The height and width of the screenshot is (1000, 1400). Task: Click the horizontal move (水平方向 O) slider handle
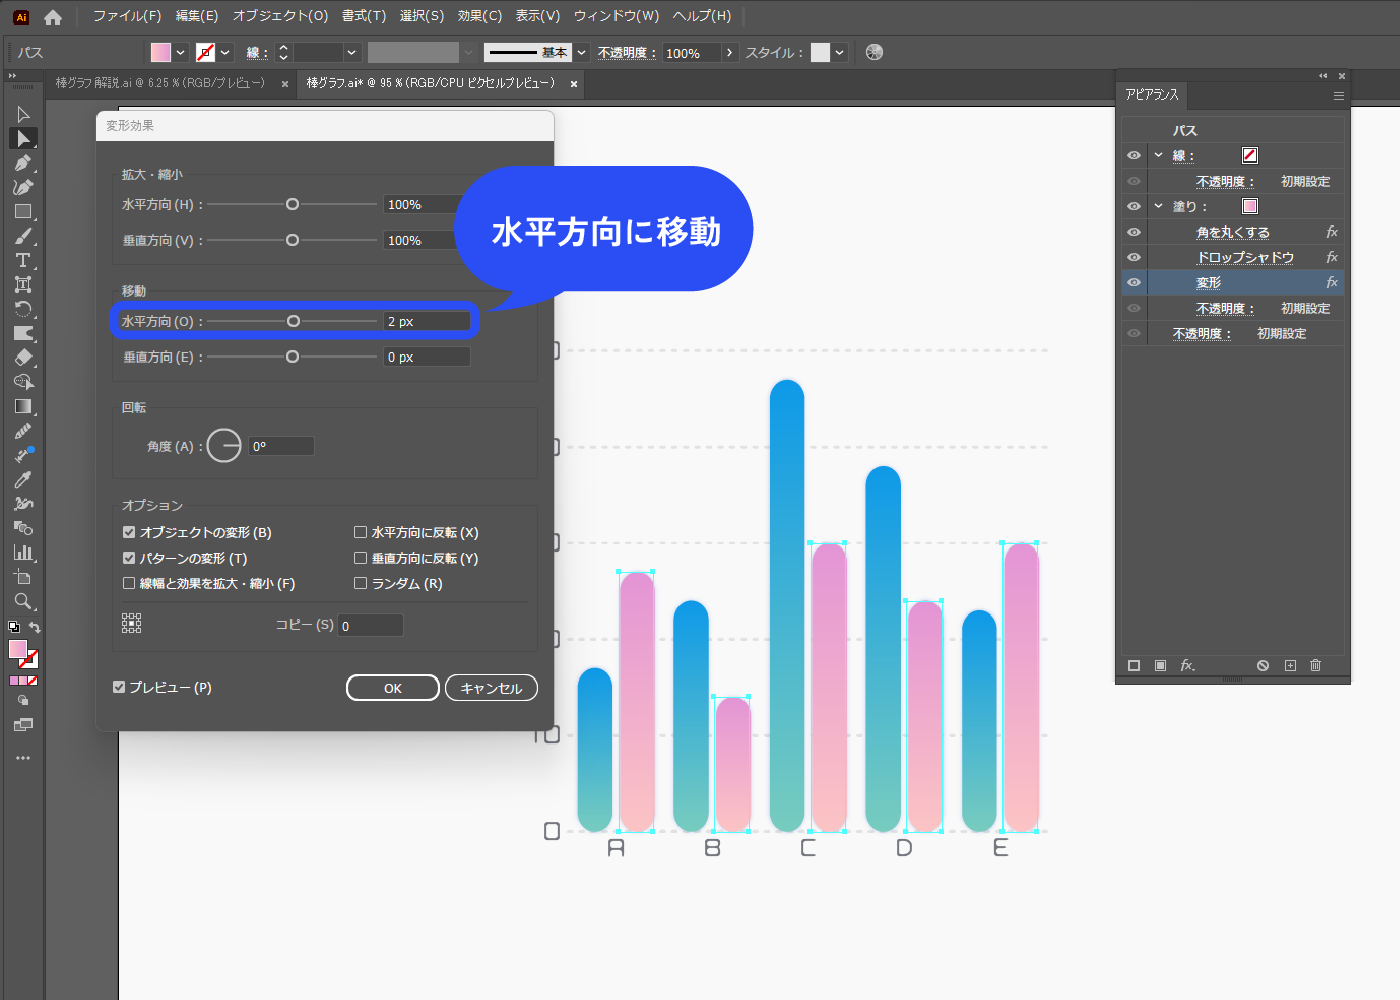tap(293, 321)
